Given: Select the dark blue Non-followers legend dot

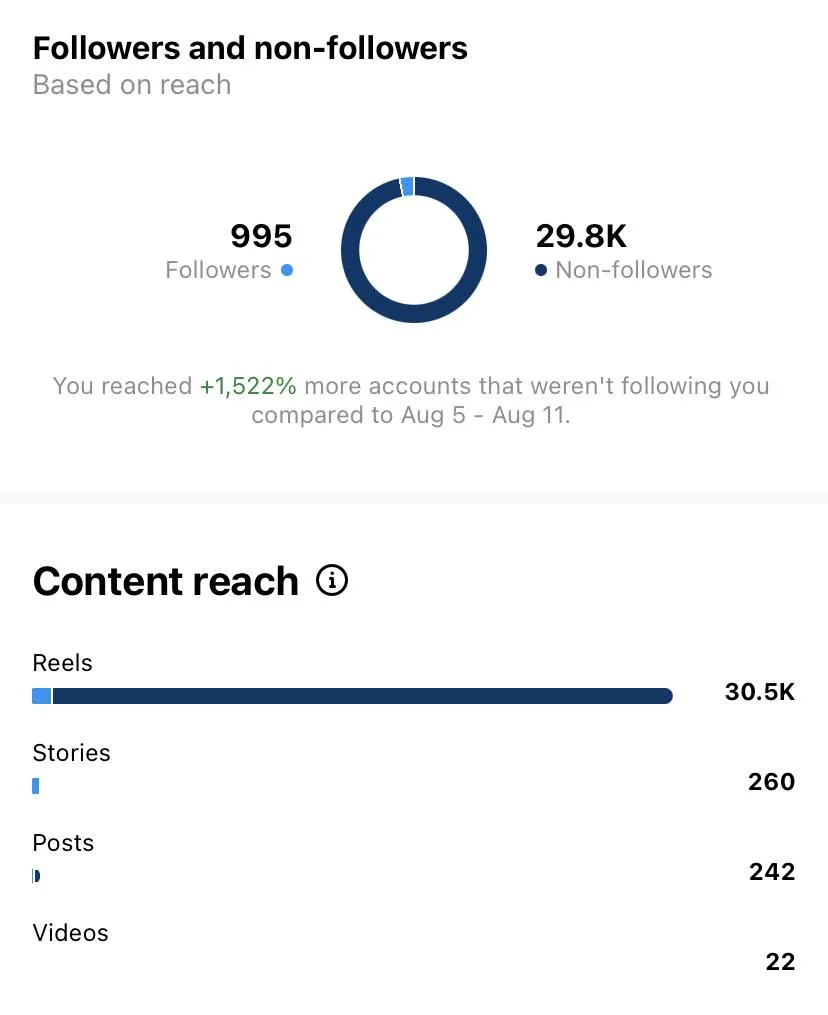Looking at the screenshot, I should coord(541,270).
